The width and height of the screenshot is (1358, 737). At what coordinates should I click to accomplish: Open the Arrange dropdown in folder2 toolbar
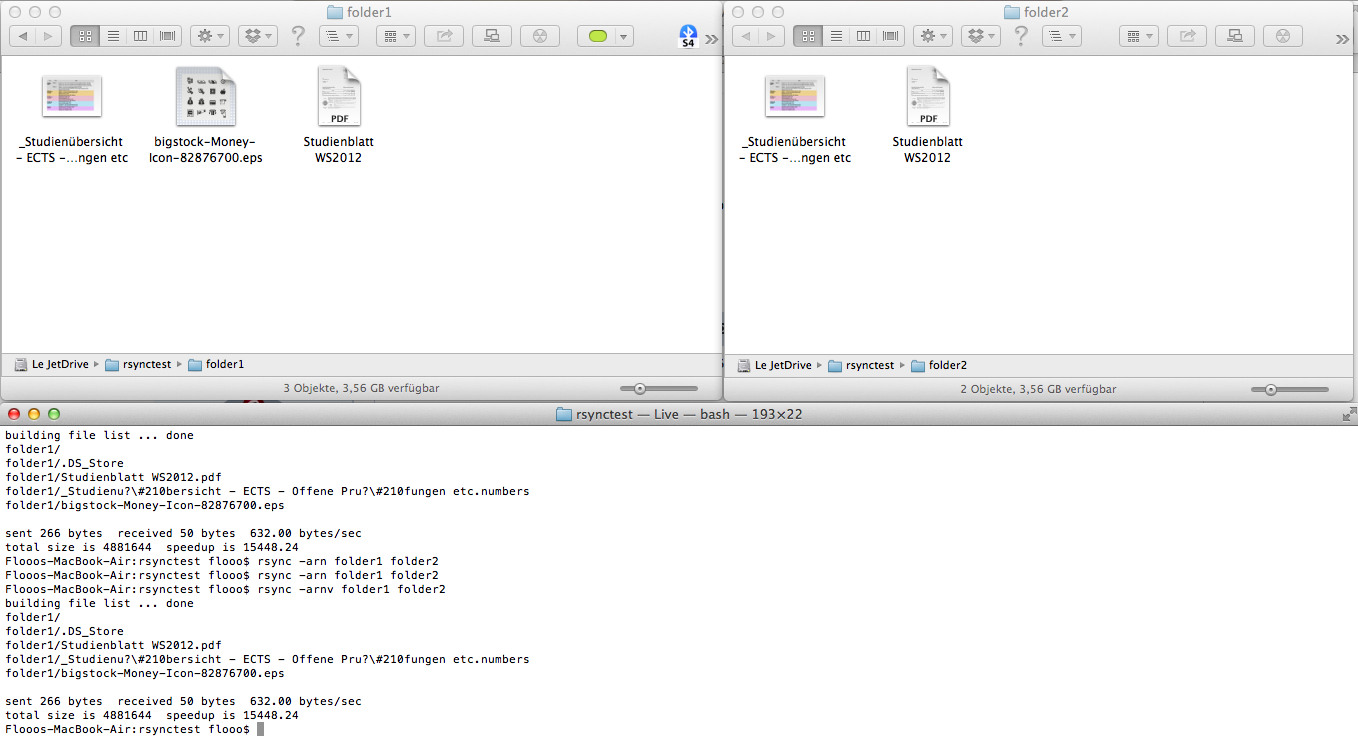click(x=1139, y=36)
